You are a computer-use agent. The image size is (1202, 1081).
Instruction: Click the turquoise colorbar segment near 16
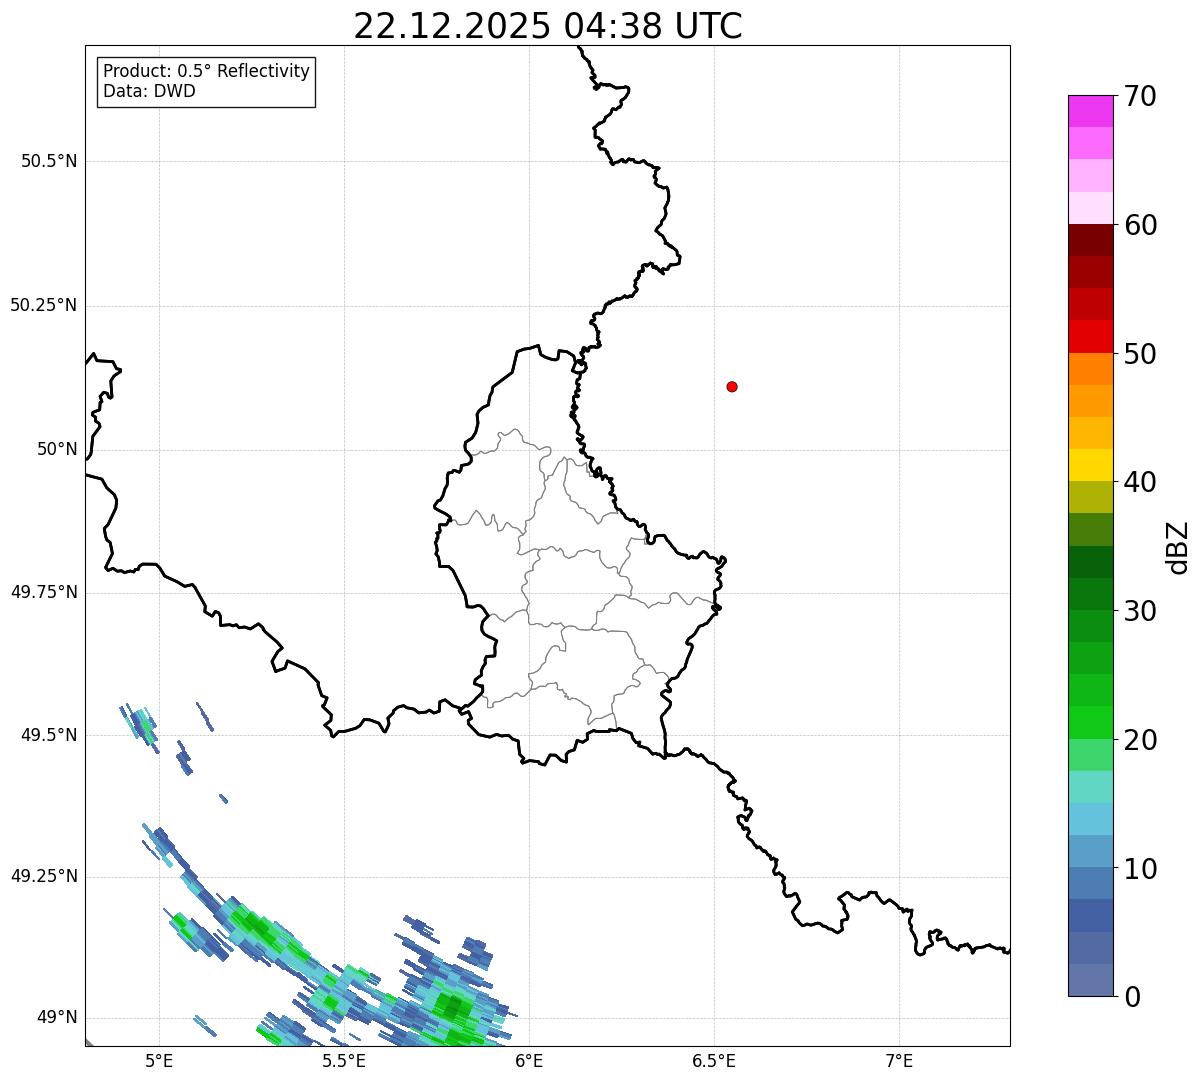point(1090,787)
